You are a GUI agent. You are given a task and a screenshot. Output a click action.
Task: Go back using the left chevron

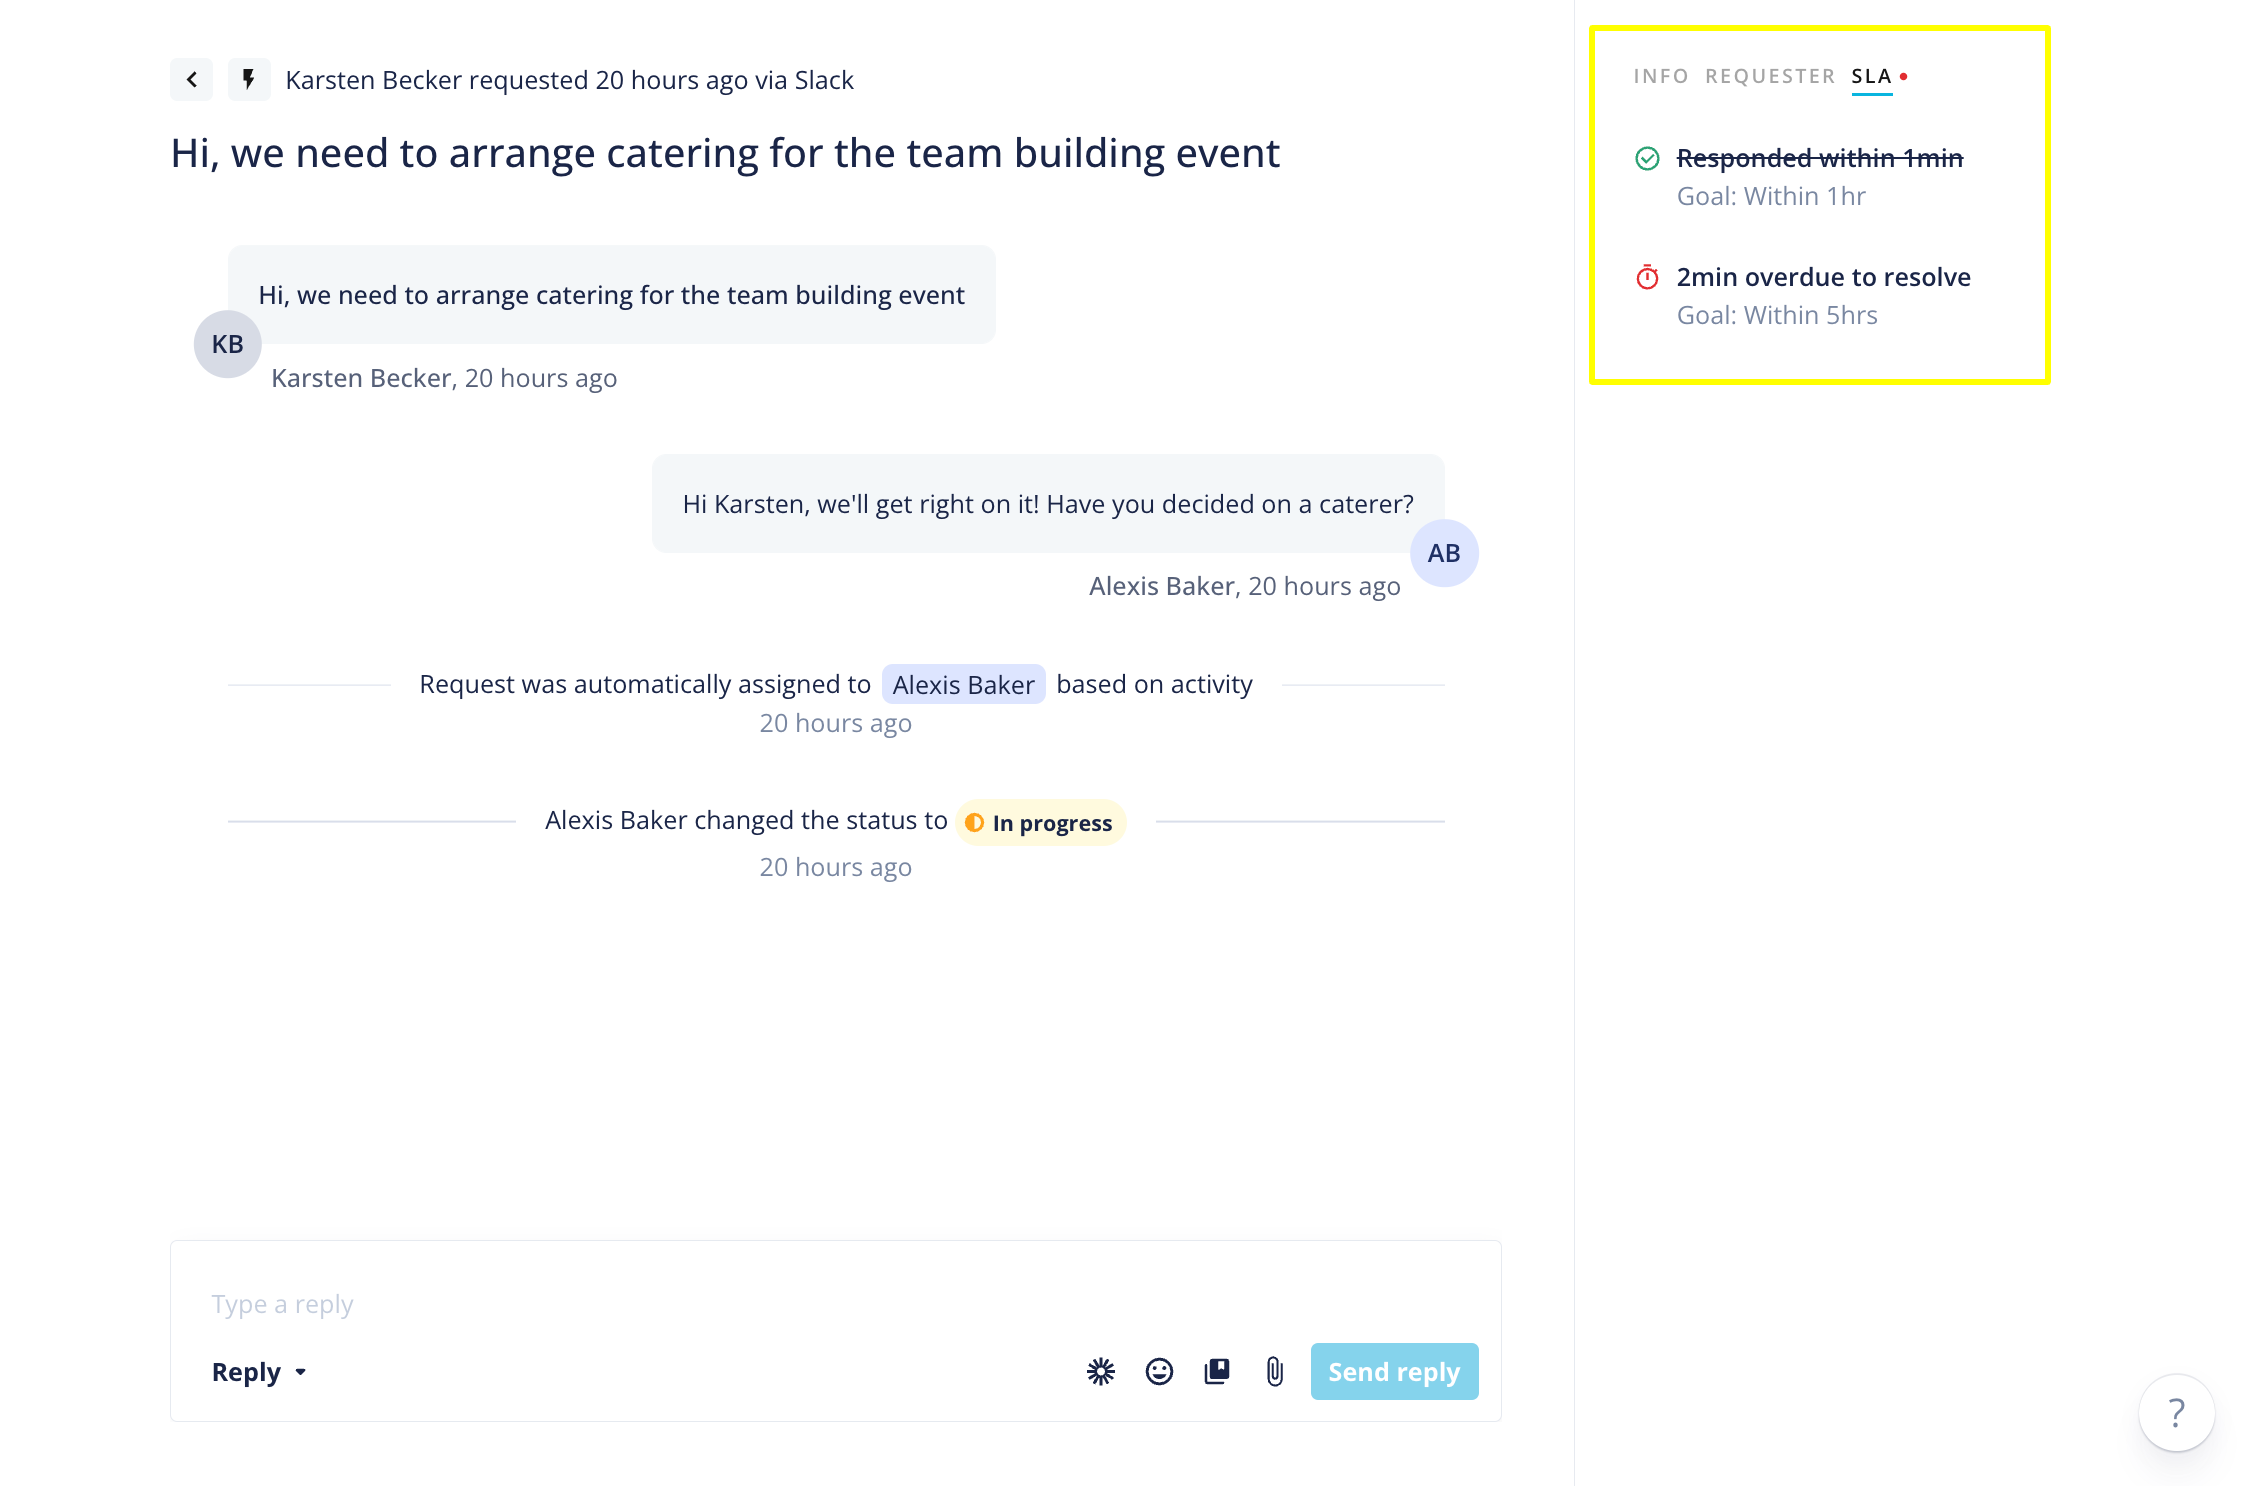[191, 80]
